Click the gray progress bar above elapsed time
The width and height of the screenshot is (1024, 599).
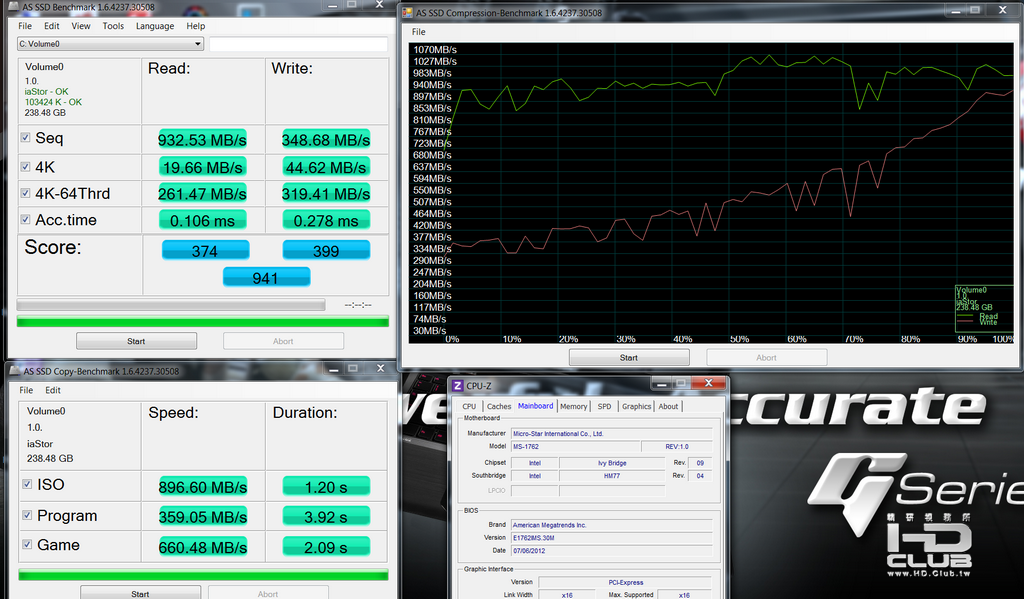pos(170,305)
